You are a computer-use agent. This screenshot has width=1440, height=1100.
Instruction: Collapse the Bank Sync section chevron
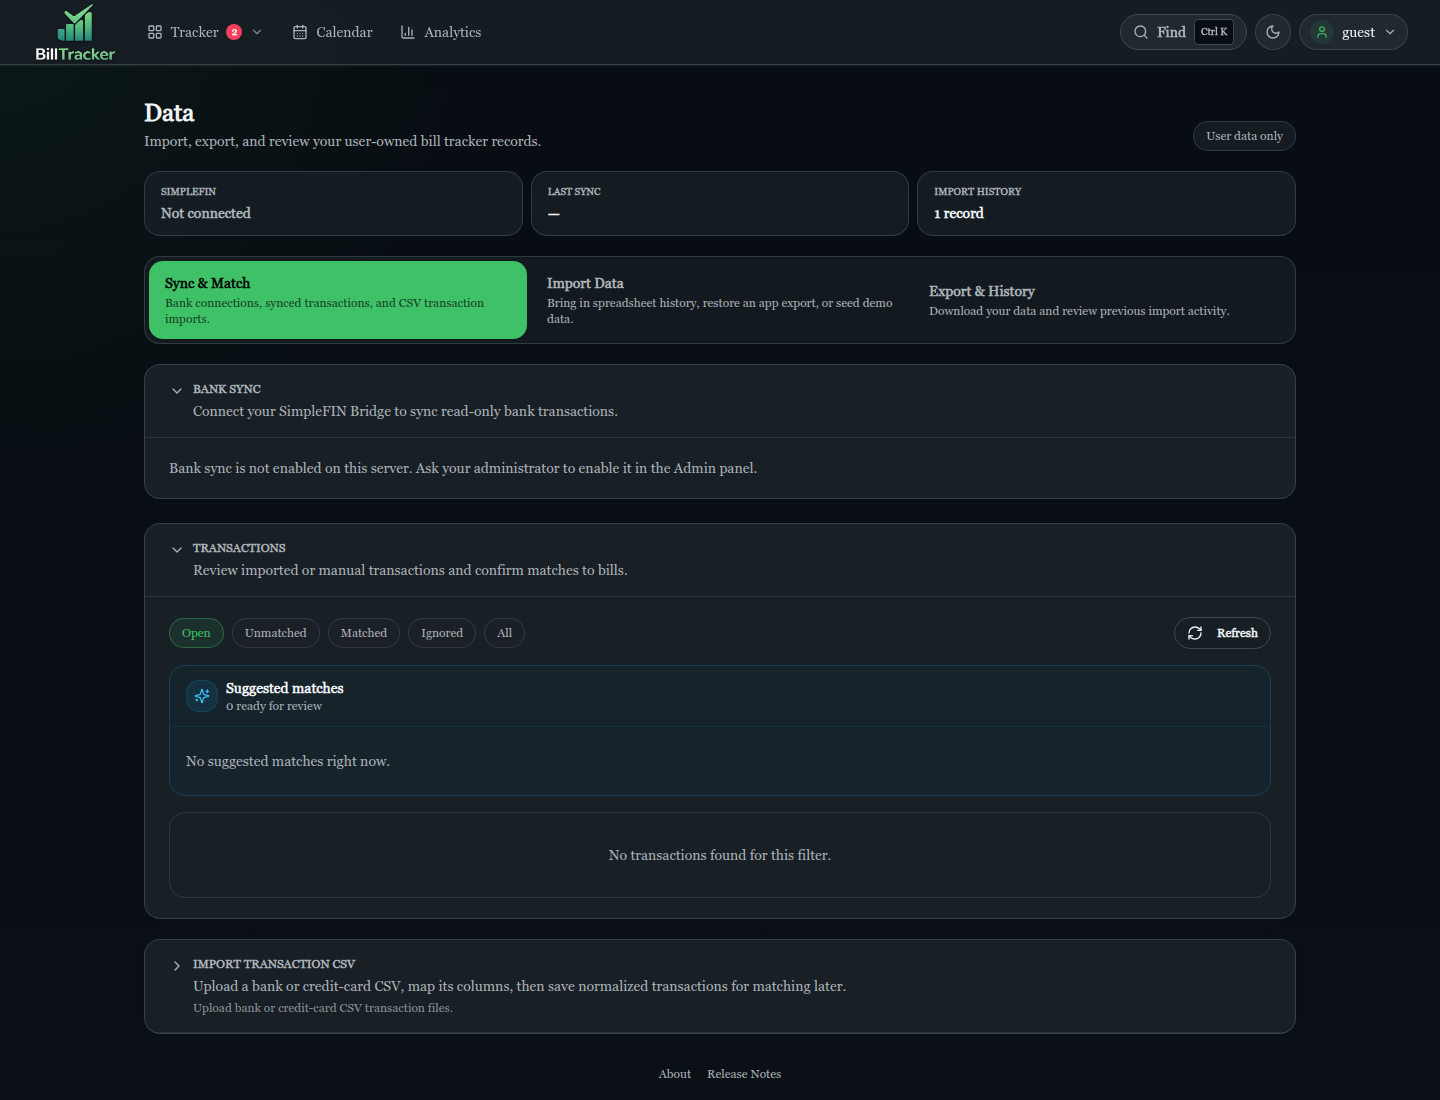click(x=177, y=391)
